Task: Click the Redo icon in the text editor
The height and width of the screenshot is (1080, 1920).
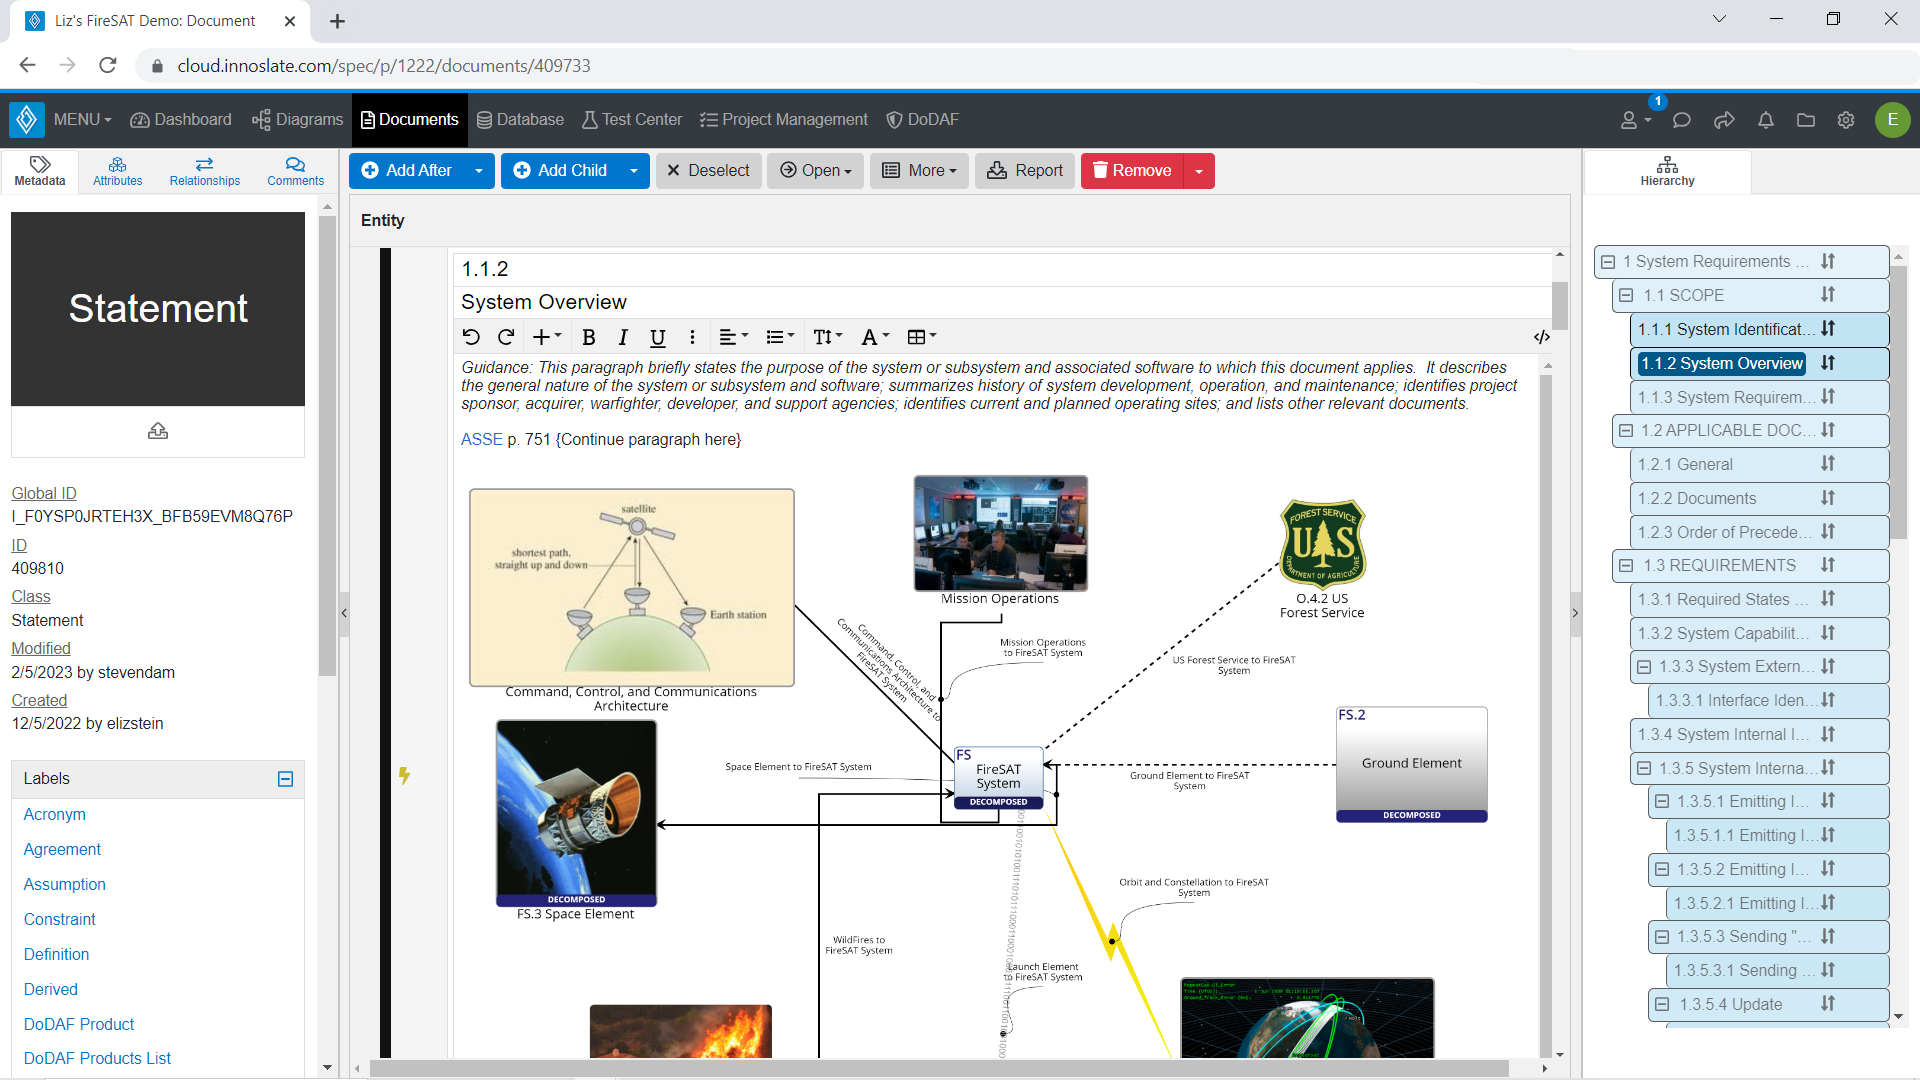Action: [507, 337]
